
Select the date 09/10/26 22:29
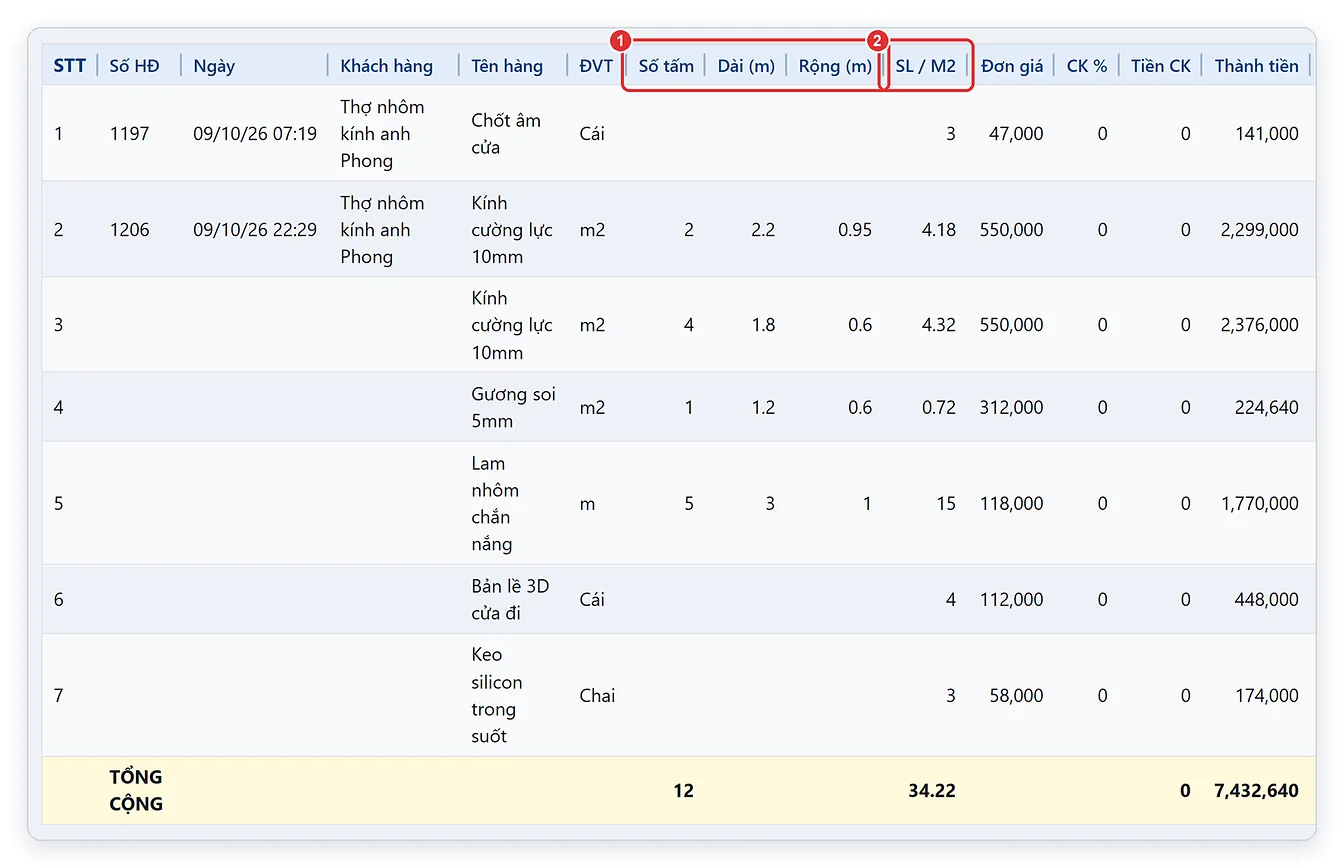pyautogui.click(x=255, y=229)
